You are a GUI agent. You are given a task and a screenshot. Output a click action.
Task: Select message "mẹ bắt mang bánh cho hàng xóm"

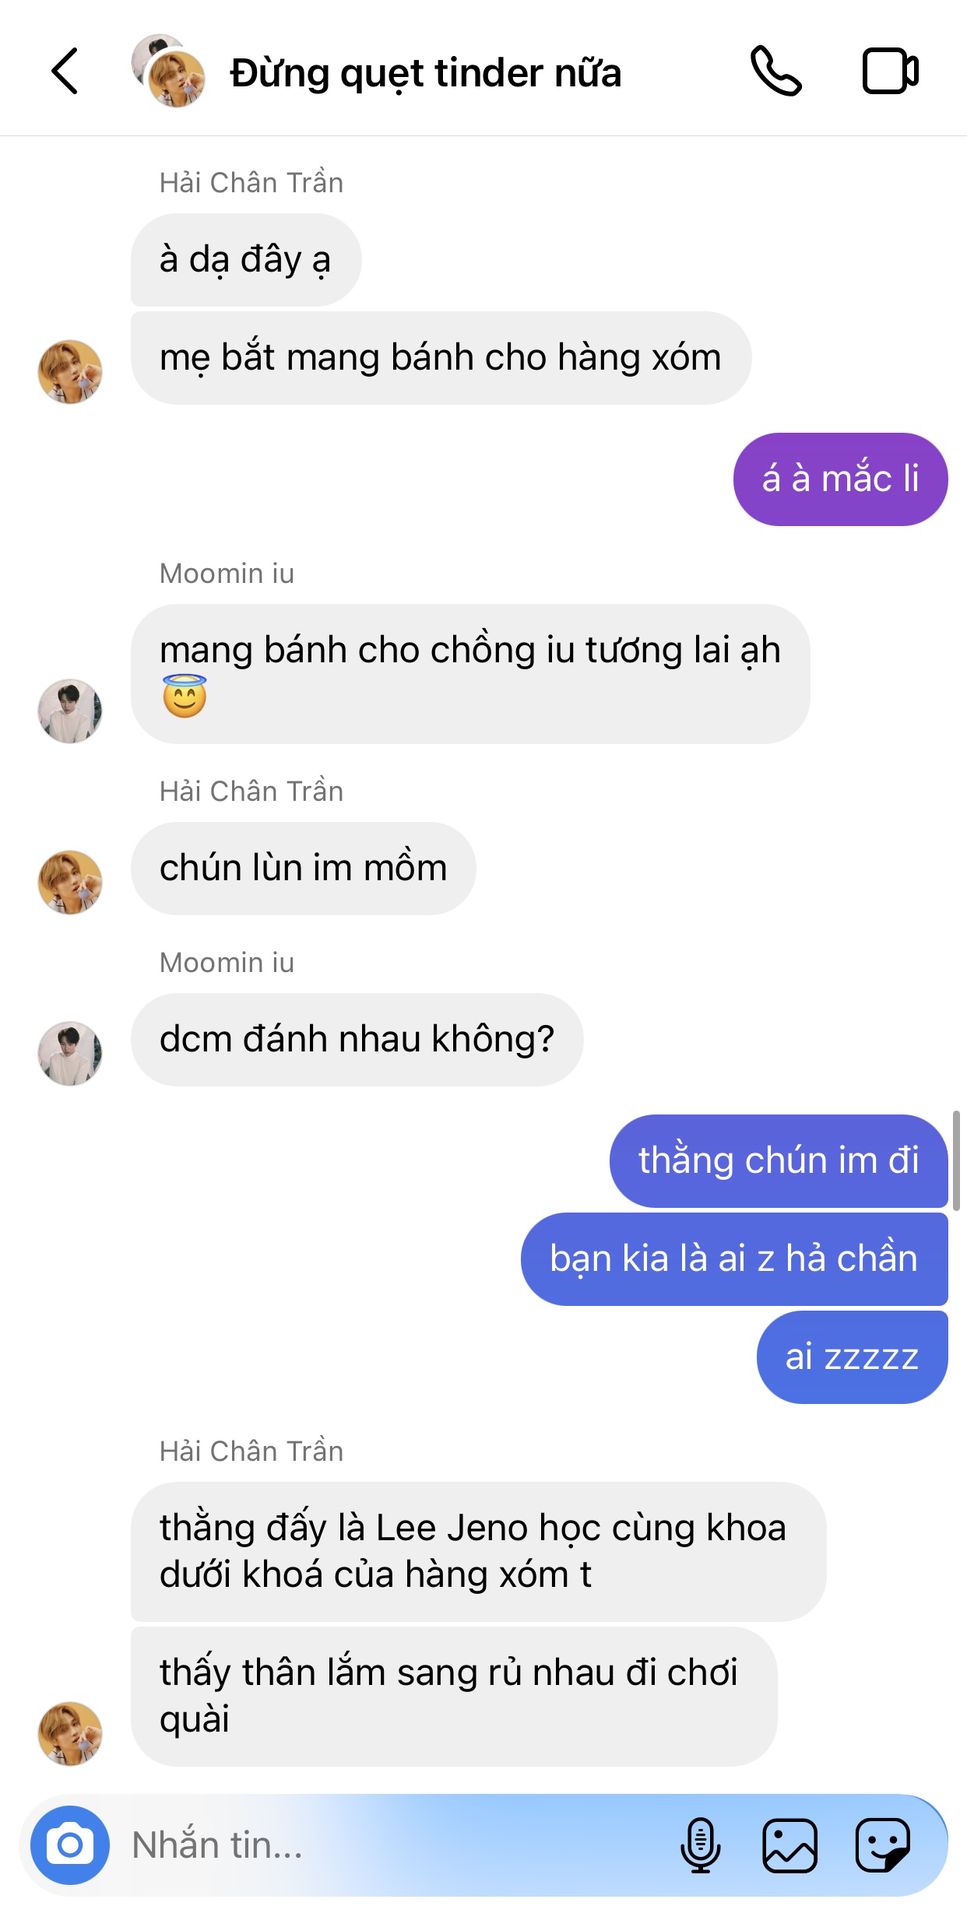[x=441, y=358]
